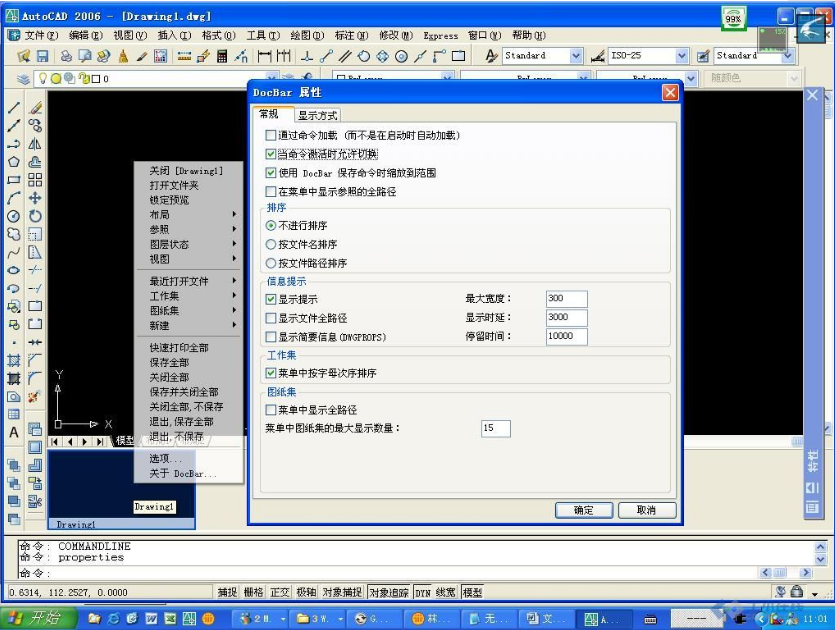The width and height of the screenshot is (835, 630).
Task: Select the Revision Cloud tool
Action: [x=14, y=234]
